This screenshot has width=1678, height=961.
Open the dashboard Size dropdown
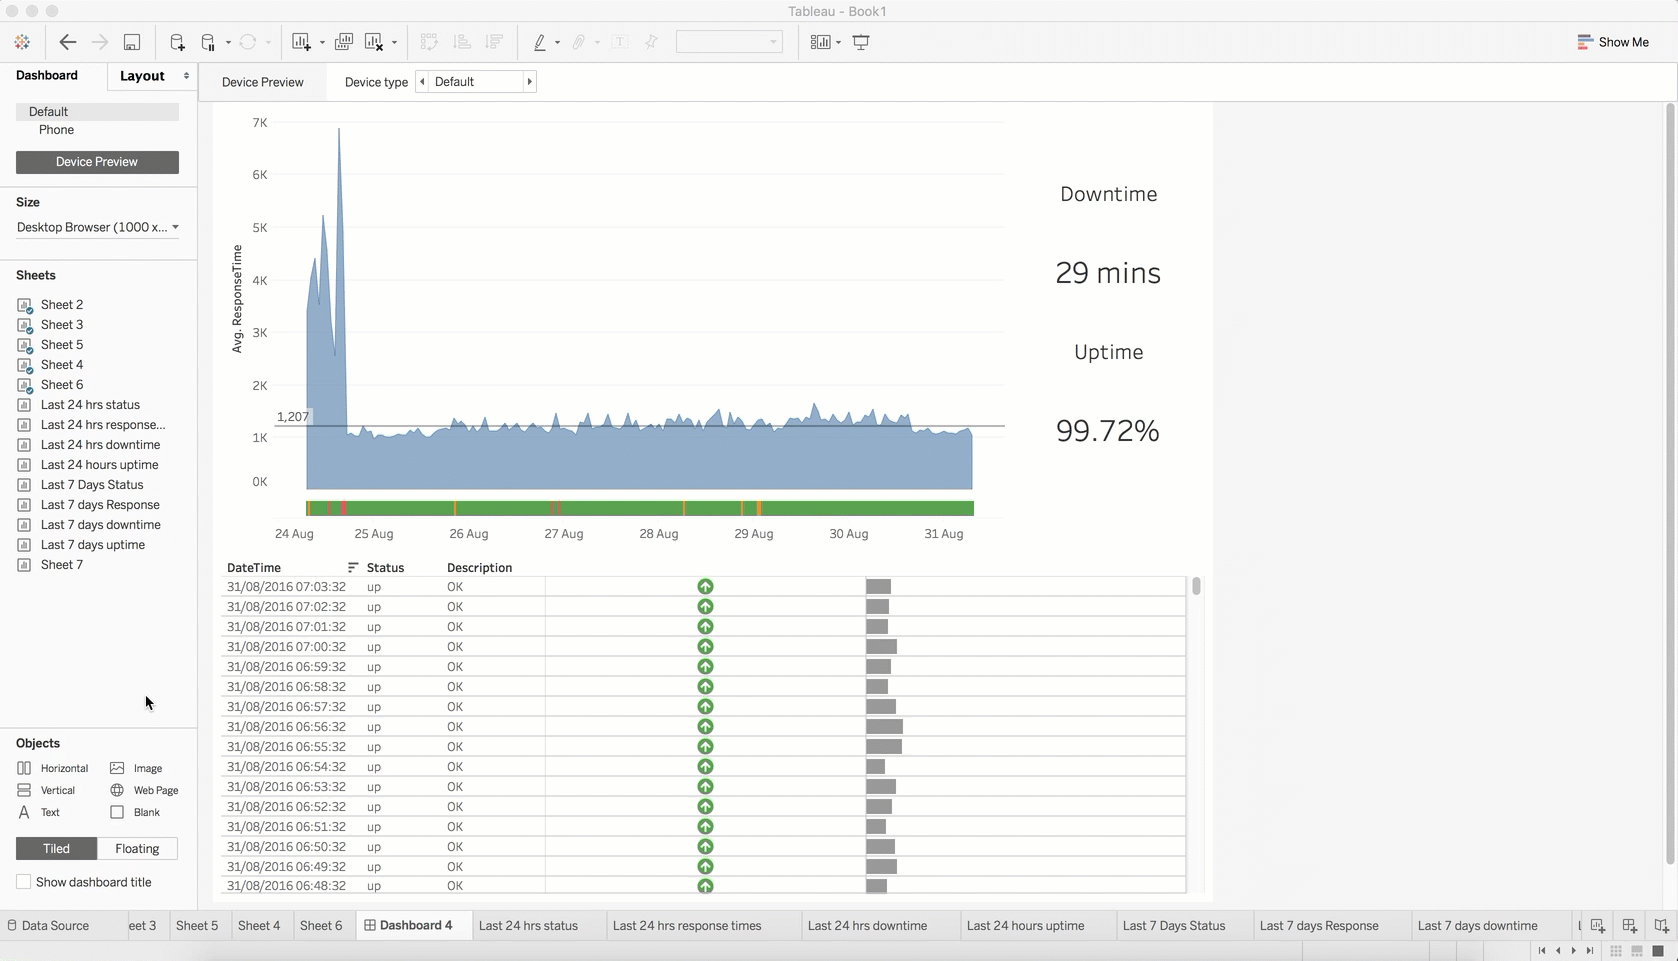point(98,227)
